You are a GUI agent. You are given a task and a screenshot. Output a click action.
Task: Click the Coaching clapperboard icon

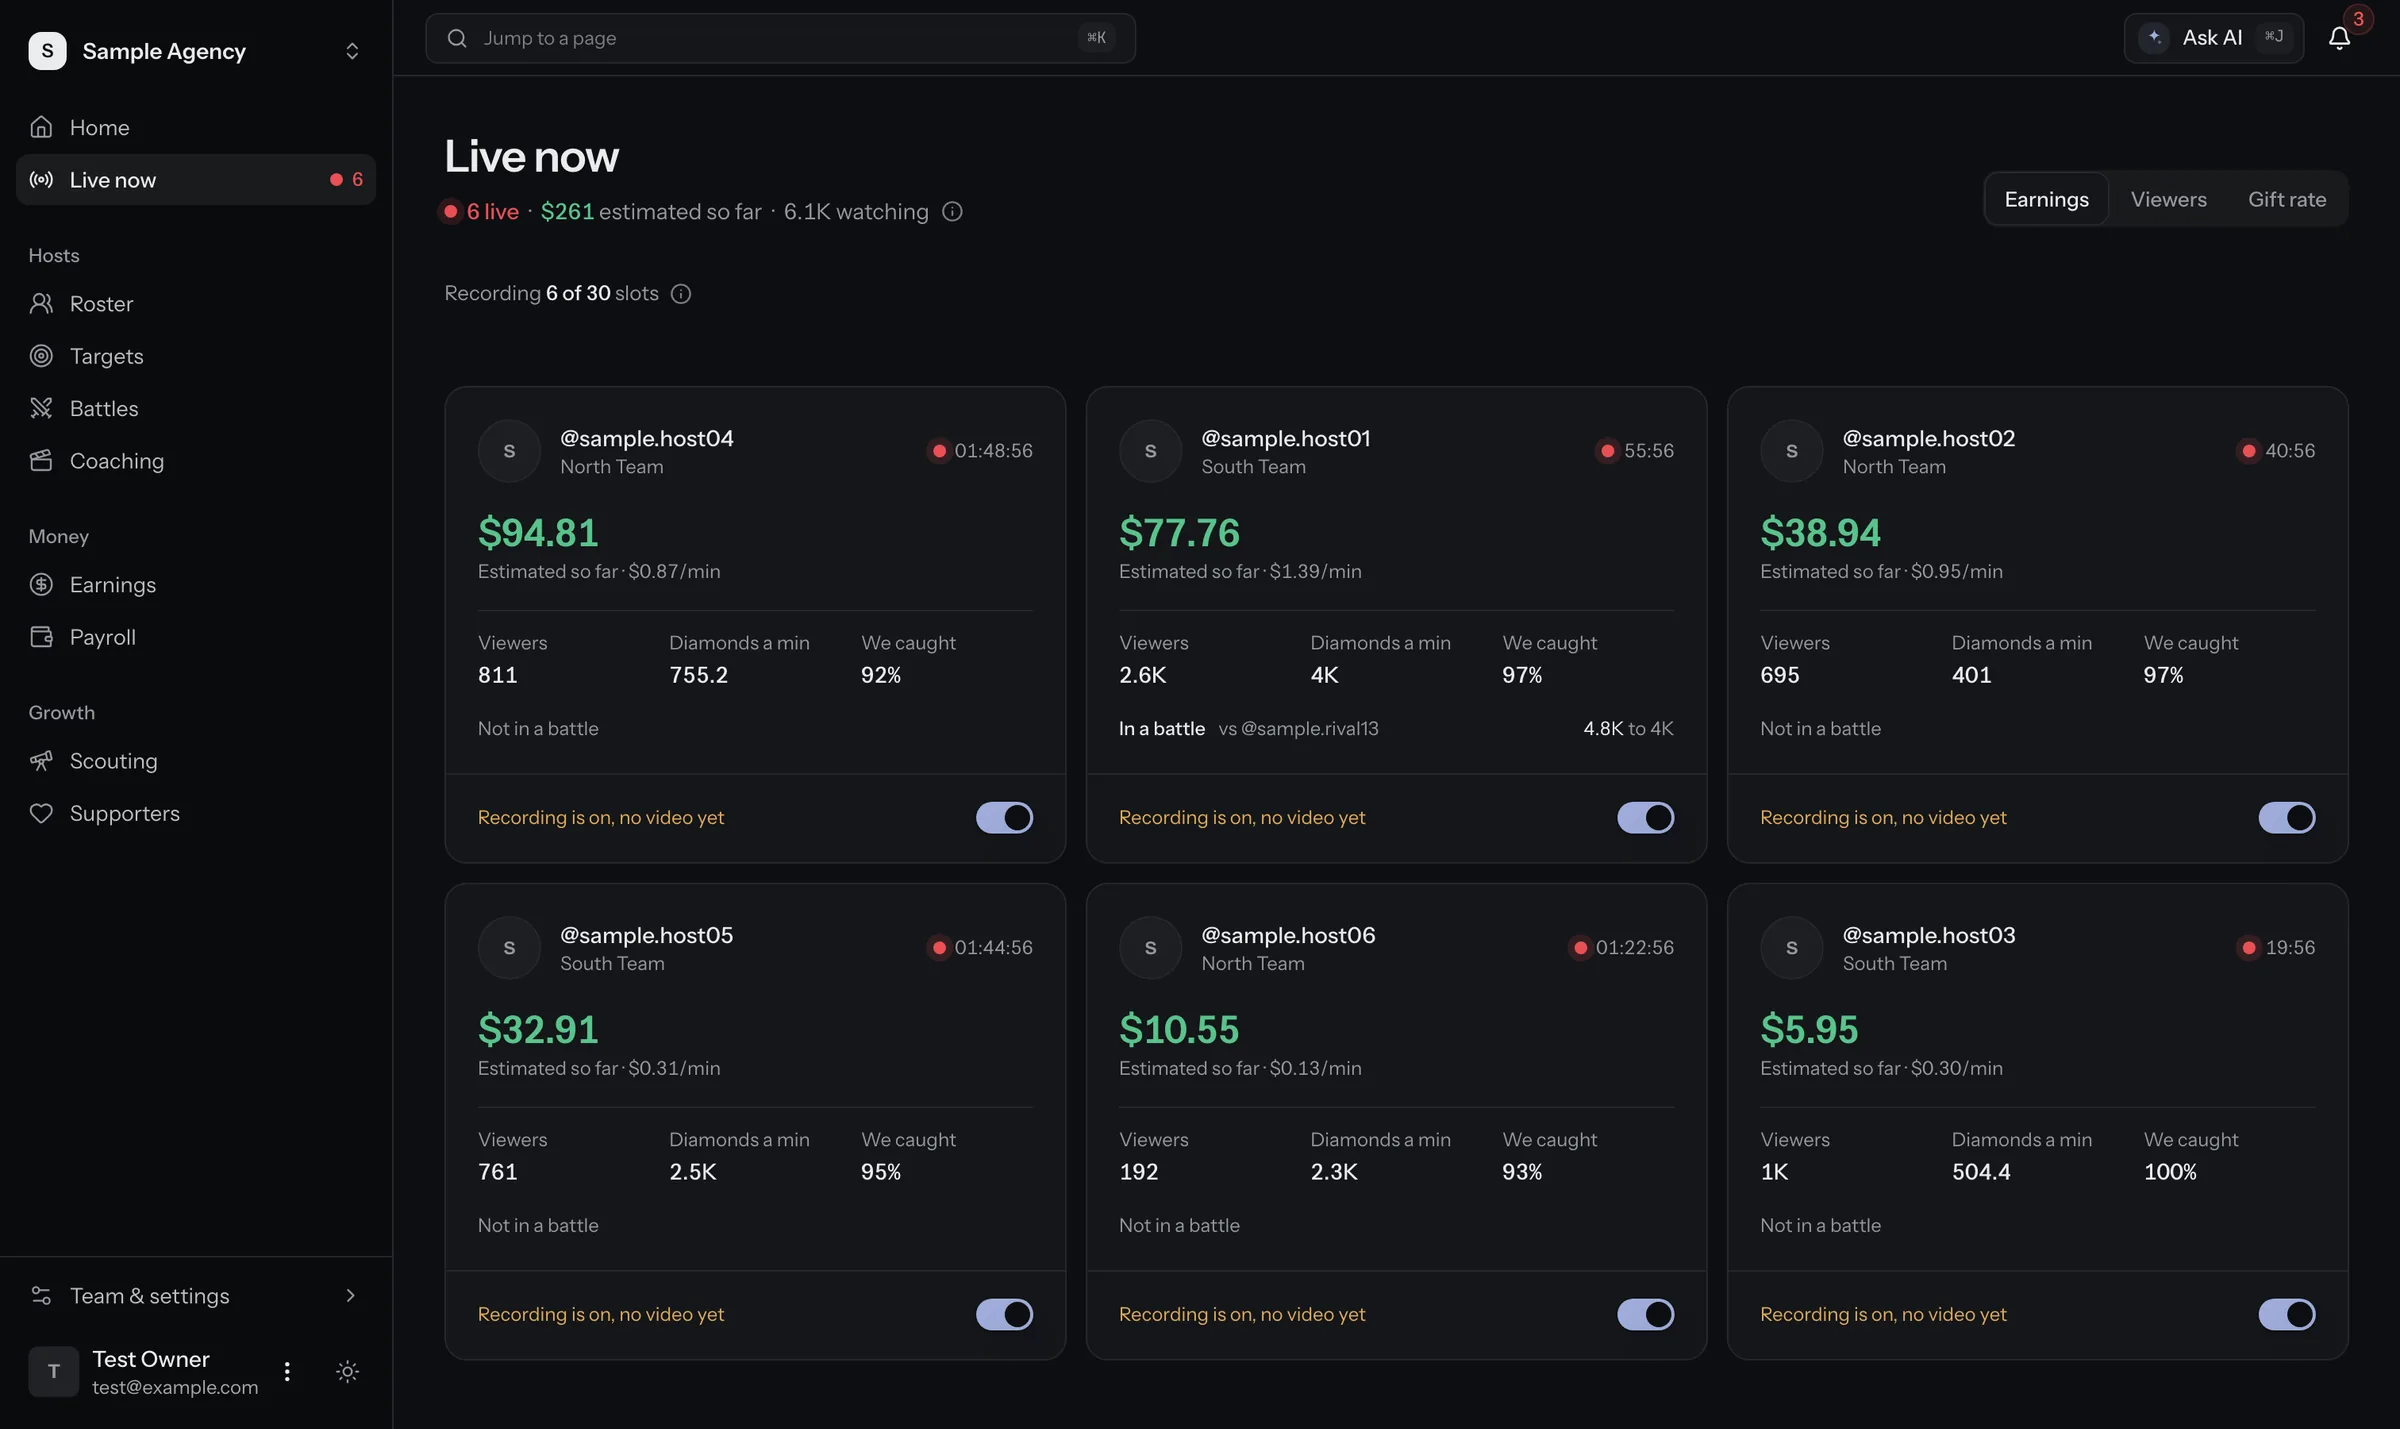[x=41, y=461]
